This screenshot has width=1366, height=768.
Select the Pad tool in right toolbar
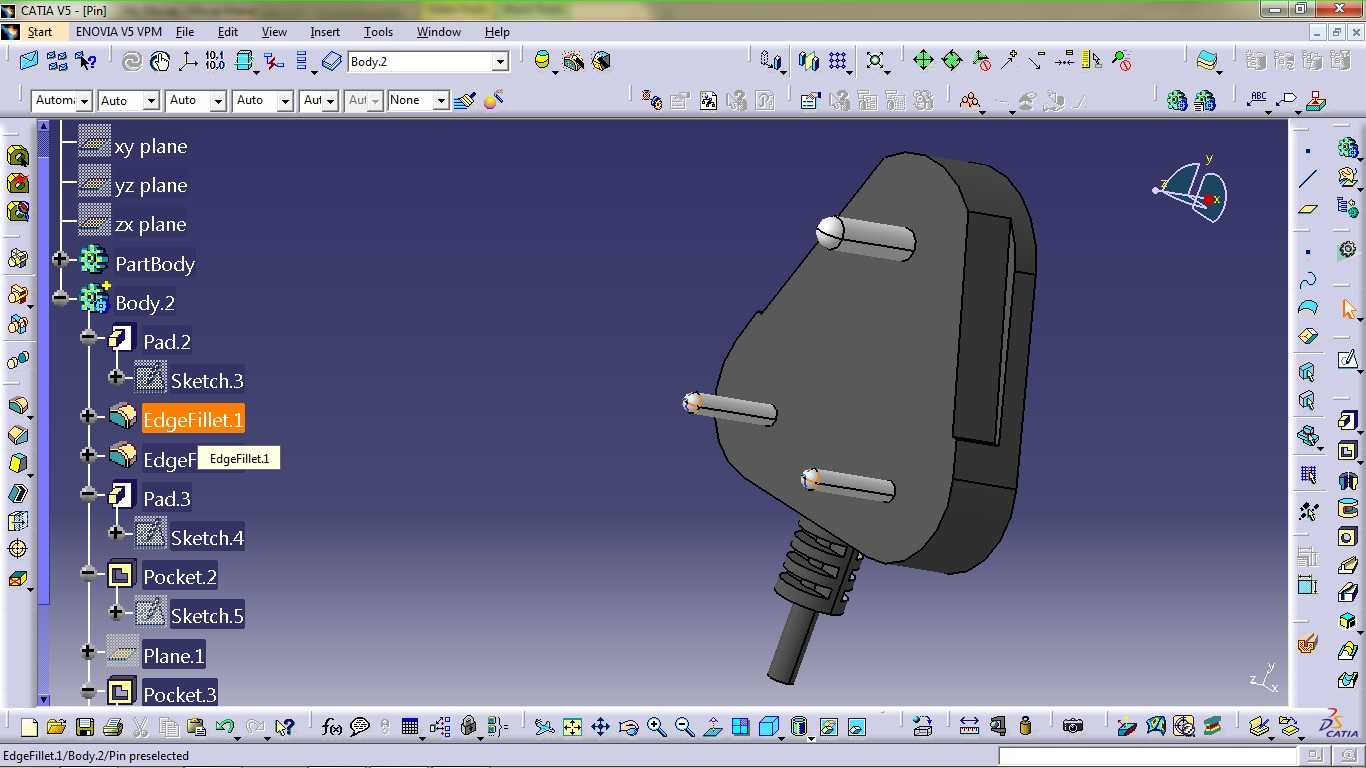click(1348, 421)
